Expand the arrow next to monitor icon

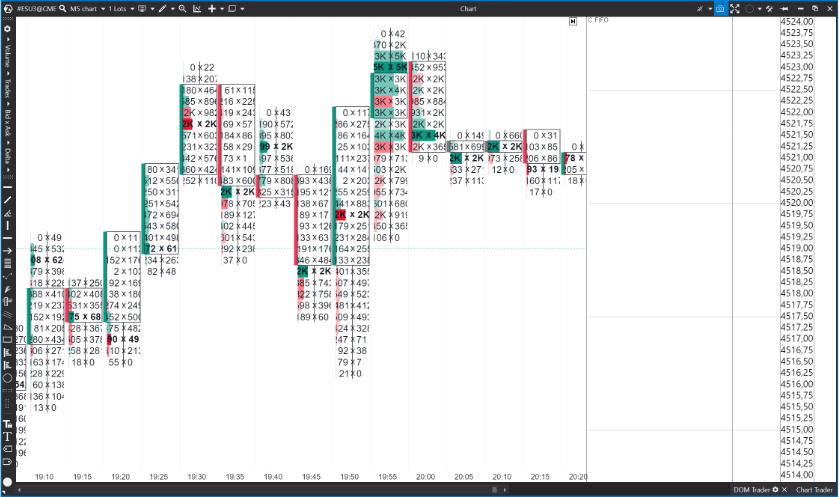(x=152, y=9)
